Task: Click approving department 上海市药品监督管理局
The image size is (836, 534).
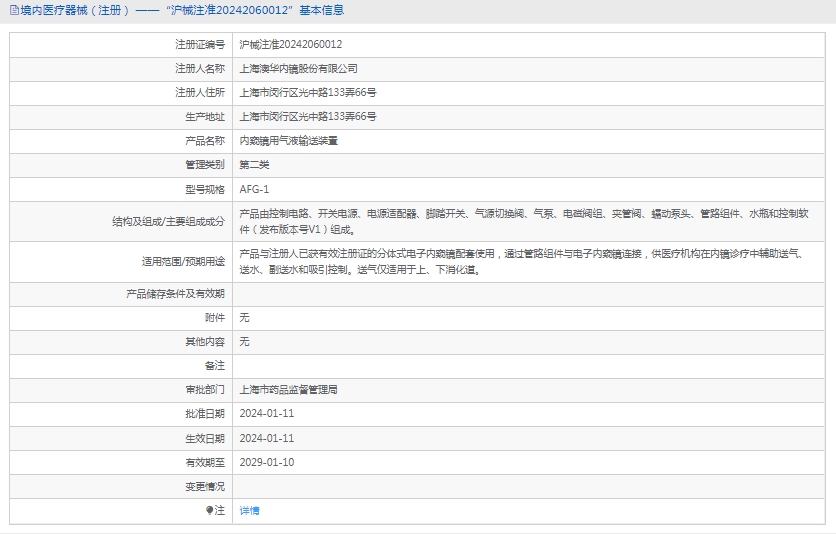Action: pos(288,390)
